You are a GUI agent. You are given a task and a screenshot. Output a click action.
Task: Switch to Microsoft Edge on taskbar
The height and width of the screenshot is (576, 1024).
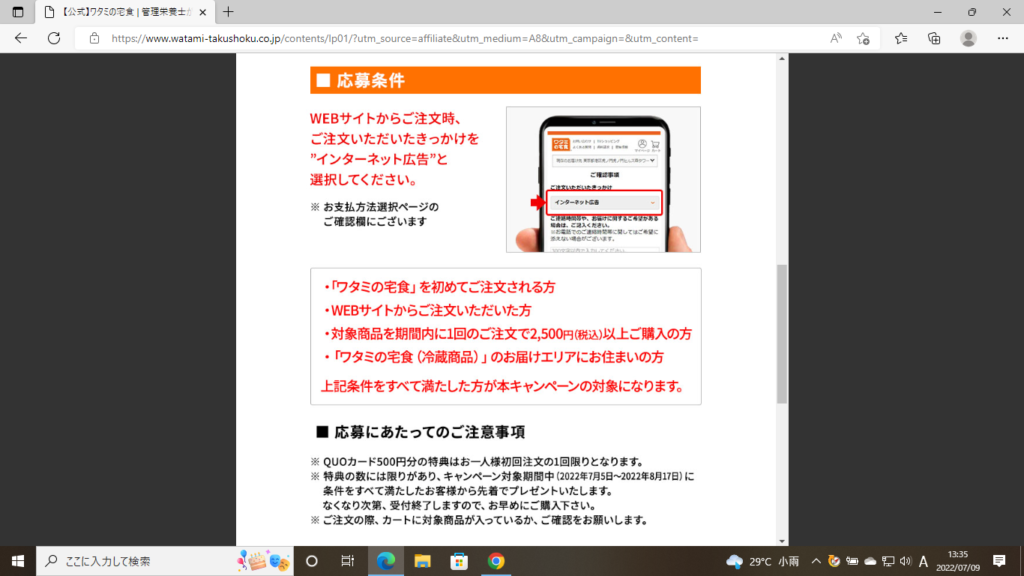pos(386,561)
